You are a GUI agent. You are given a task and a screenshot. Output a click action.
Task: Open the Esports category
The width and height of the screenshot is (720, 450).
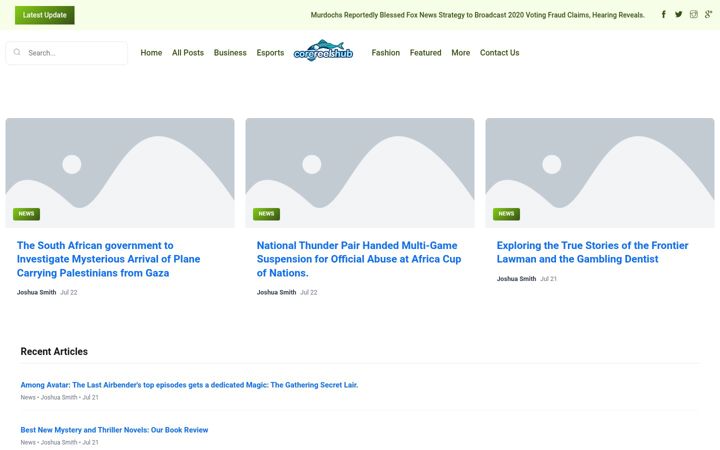(270, 53)
